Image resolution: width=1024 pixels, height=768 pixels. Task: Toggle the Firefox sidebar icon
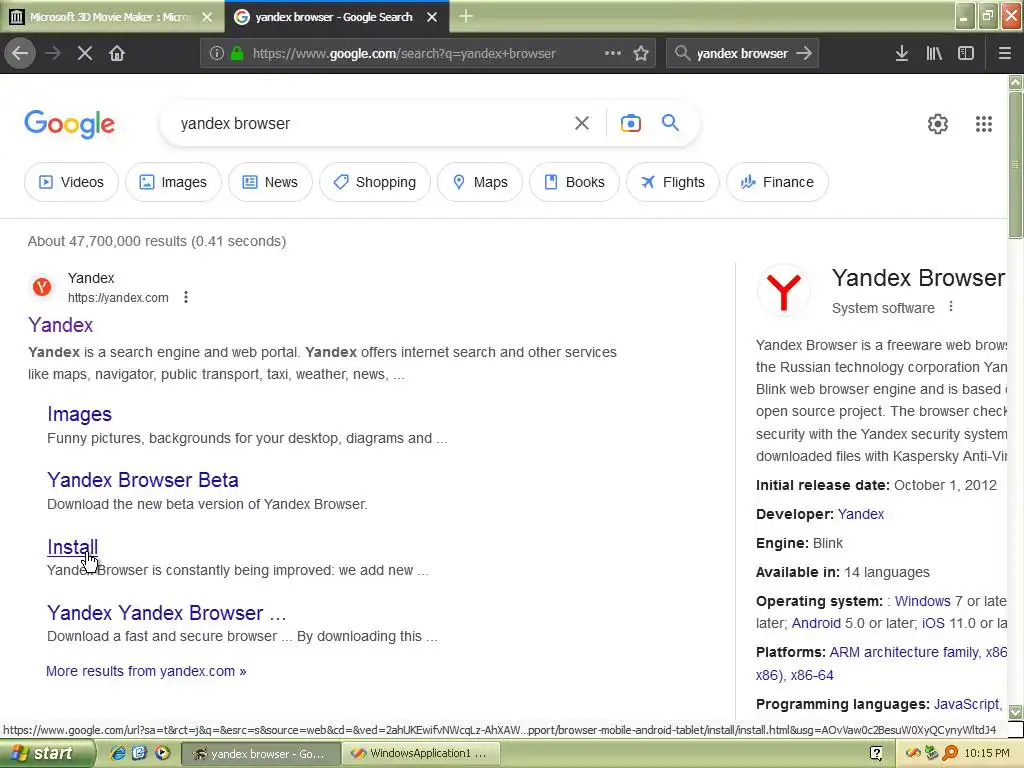966,53
